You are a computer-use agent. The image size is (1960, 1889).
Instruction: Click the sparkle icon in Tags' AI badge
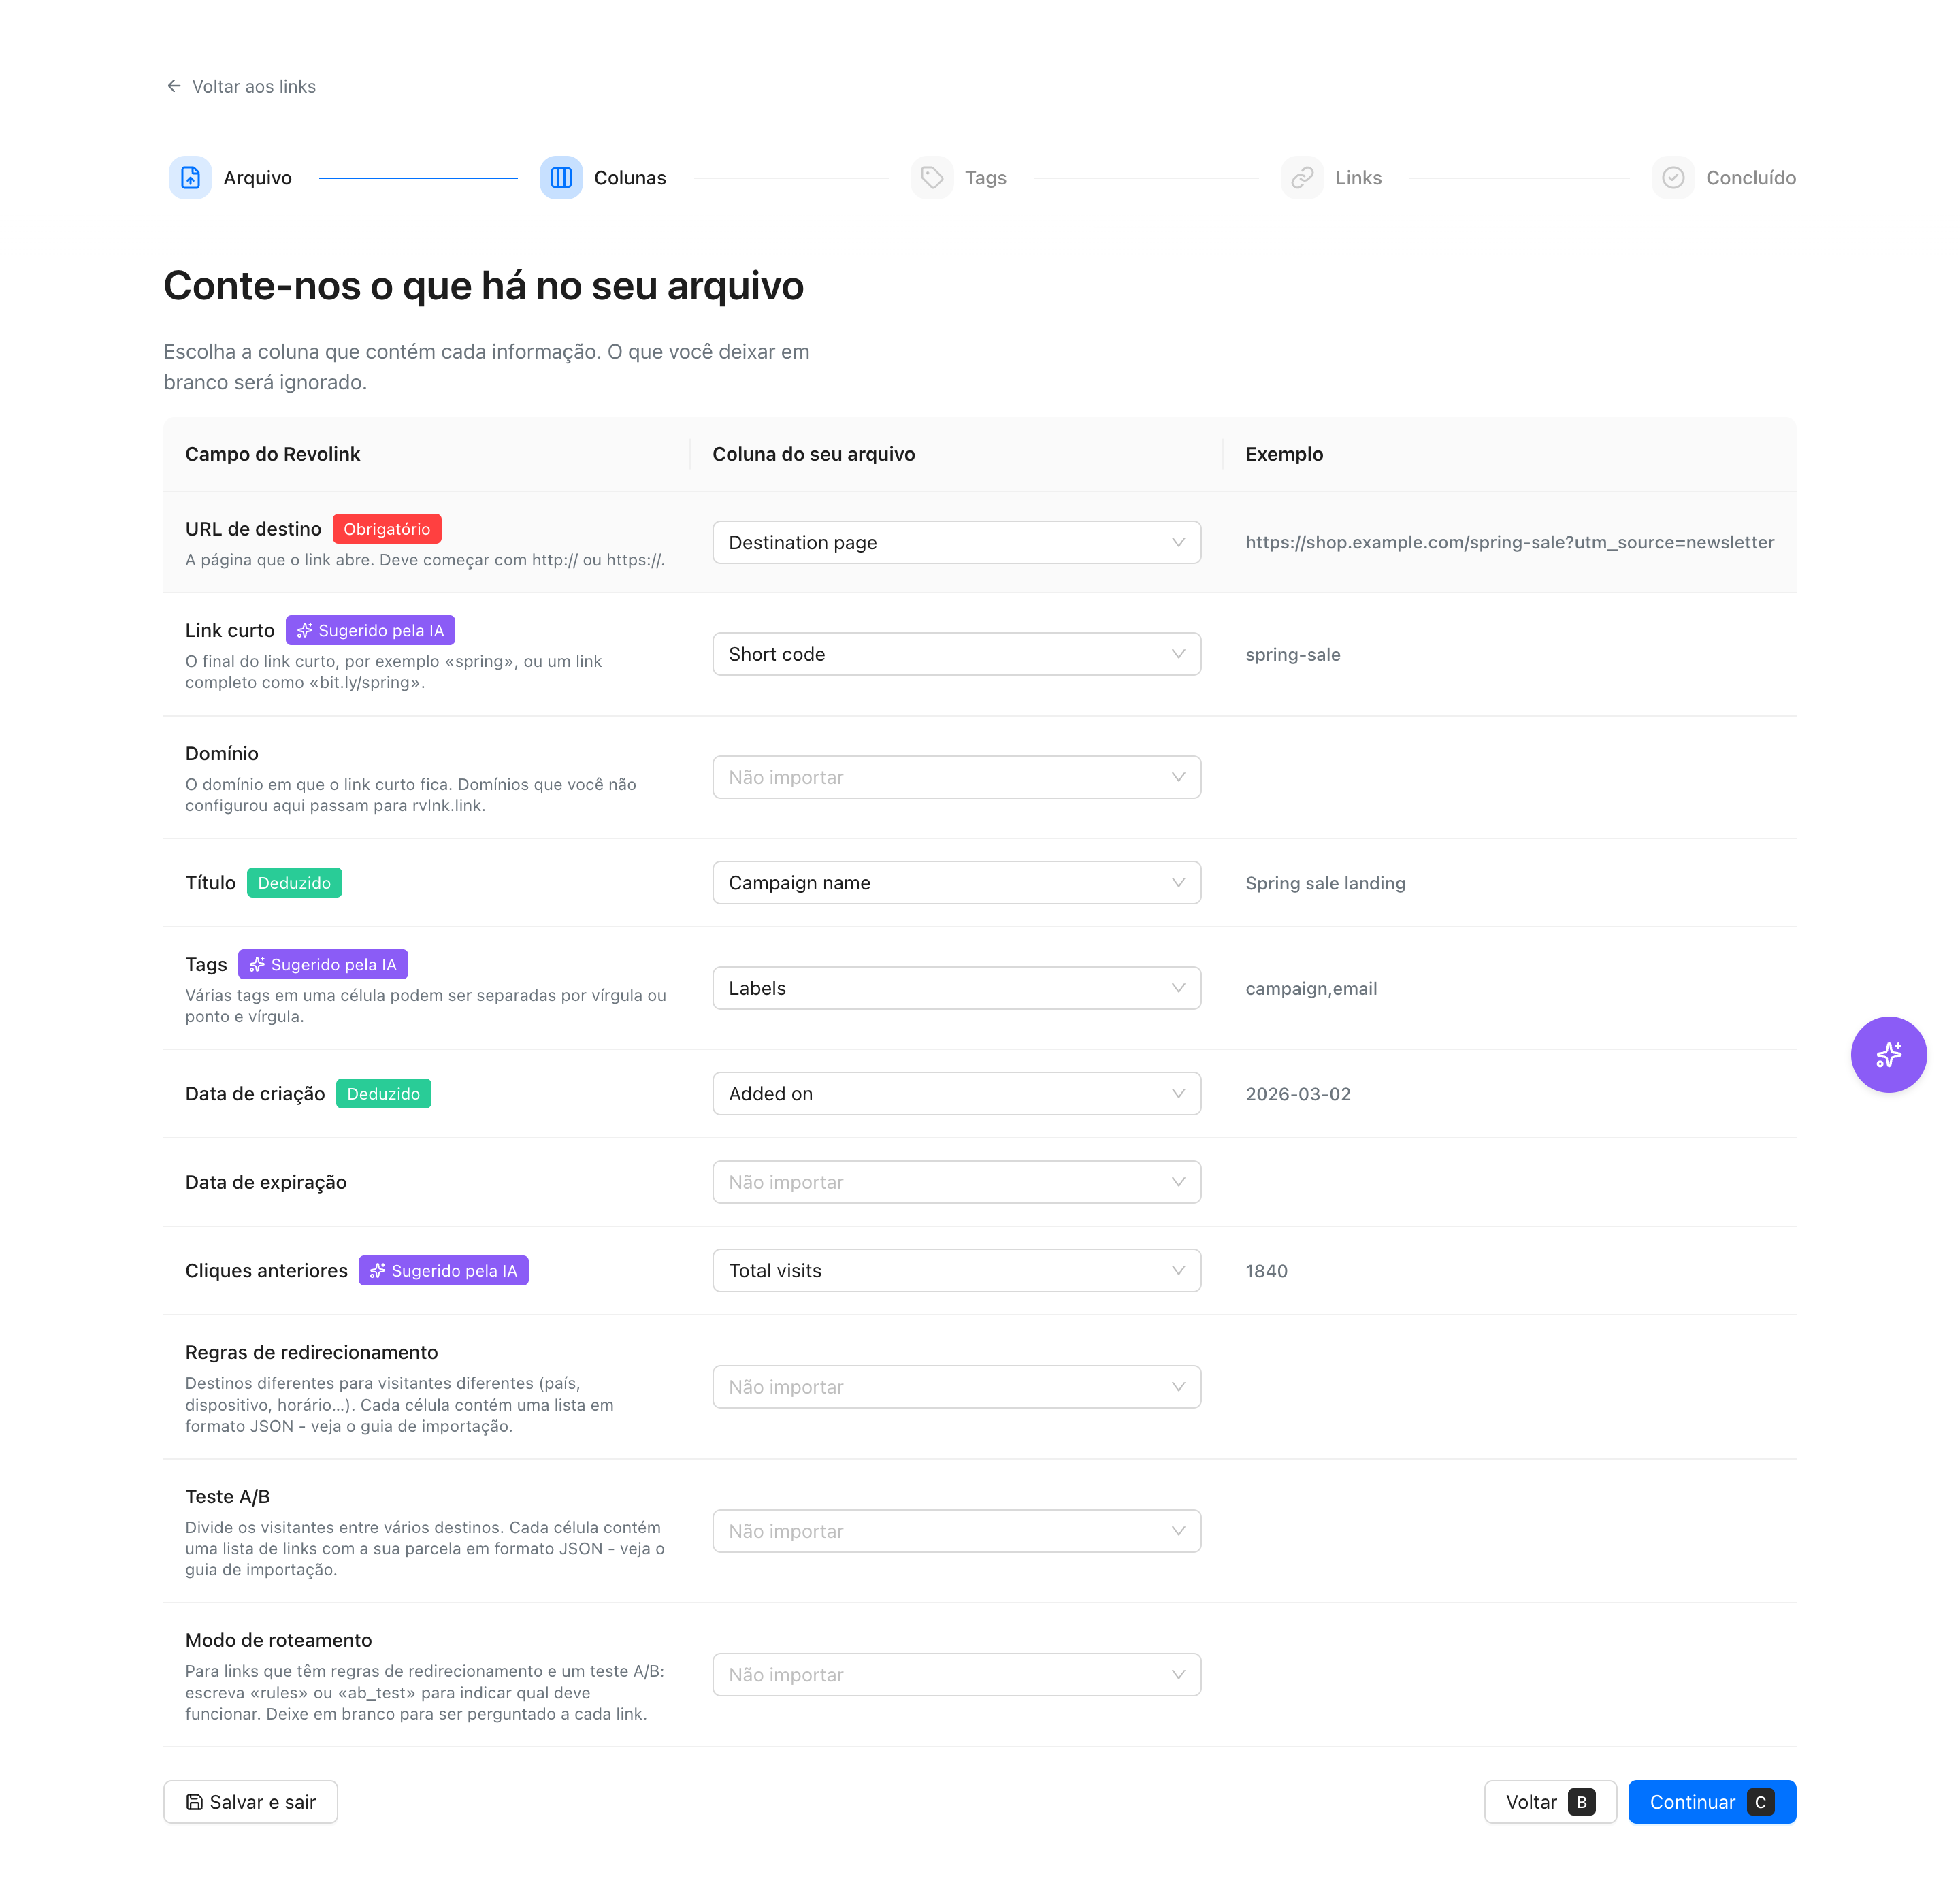[257, 964]
